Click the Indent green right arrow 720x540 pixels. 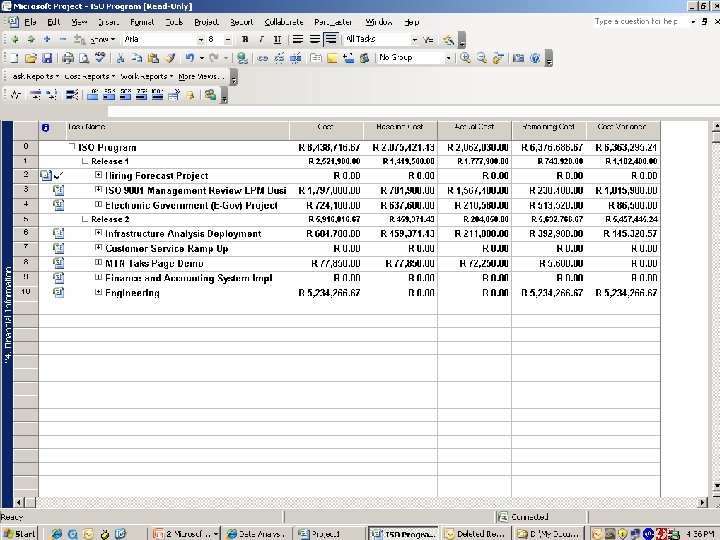click(31, 39)
